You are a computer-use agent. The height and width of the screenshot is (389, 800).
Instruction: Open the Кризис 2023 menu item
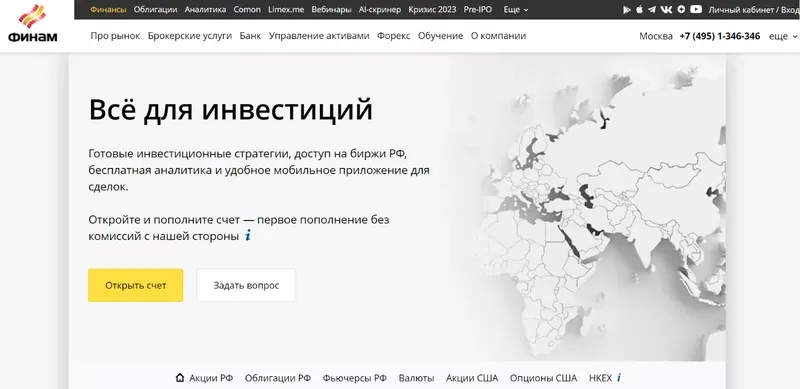click(x=433, y=9)
